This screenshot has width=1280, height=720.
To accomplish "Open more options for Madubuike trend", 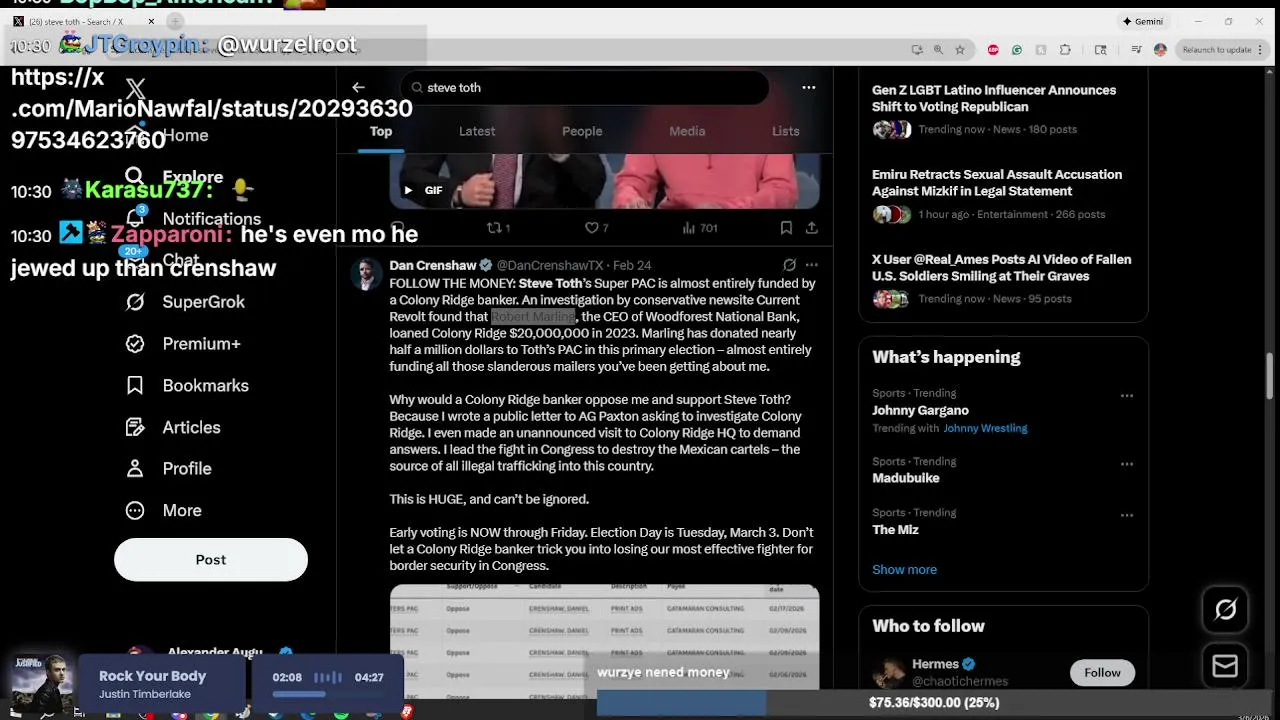I will click(x=1126, y=464).
